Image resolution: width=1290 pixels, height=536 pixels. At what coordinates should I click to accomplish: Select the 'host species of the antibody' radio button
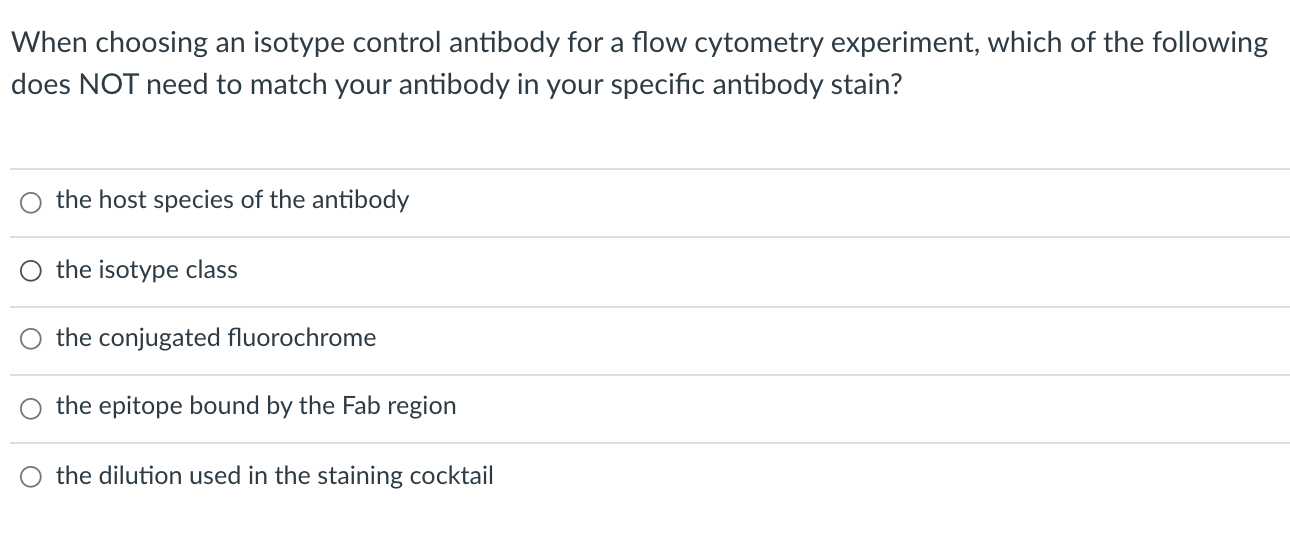(30, 202)
